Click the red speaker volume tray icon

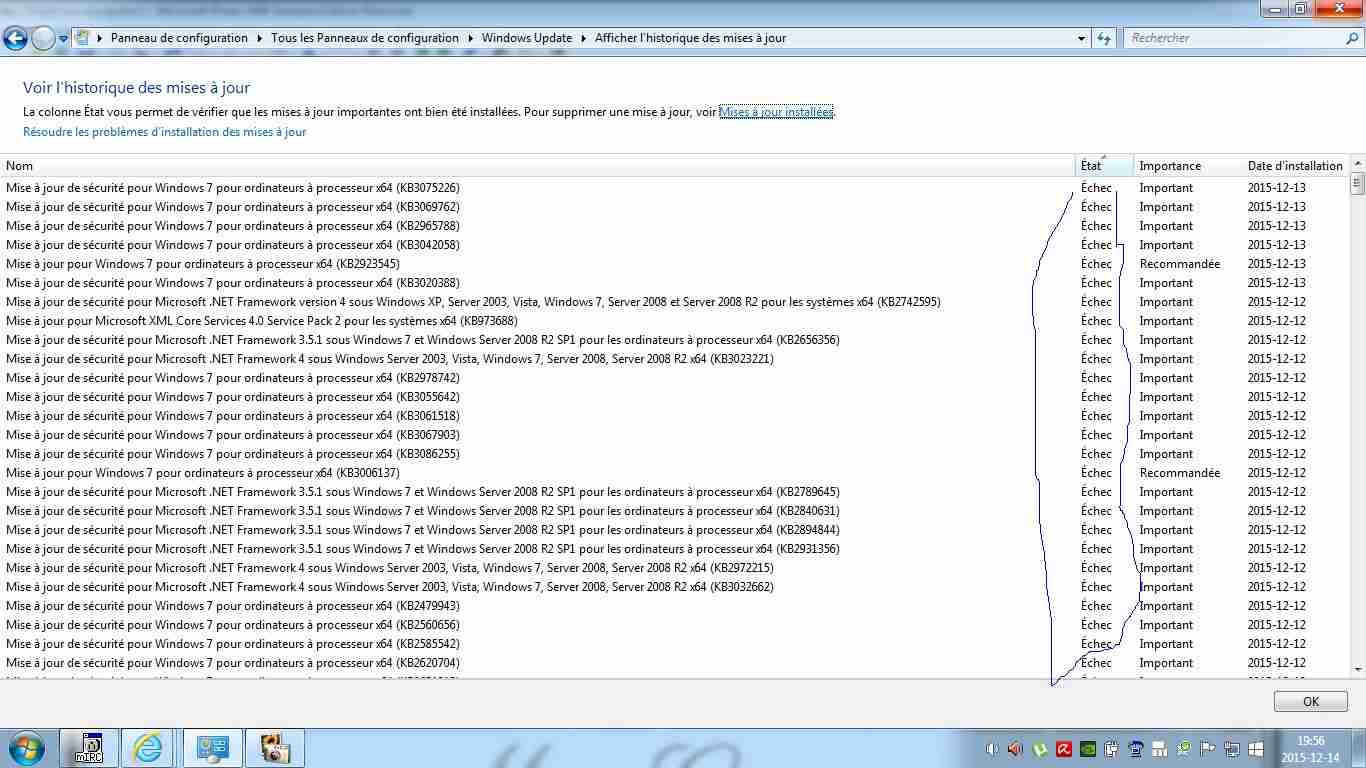tap(1015, 749)
